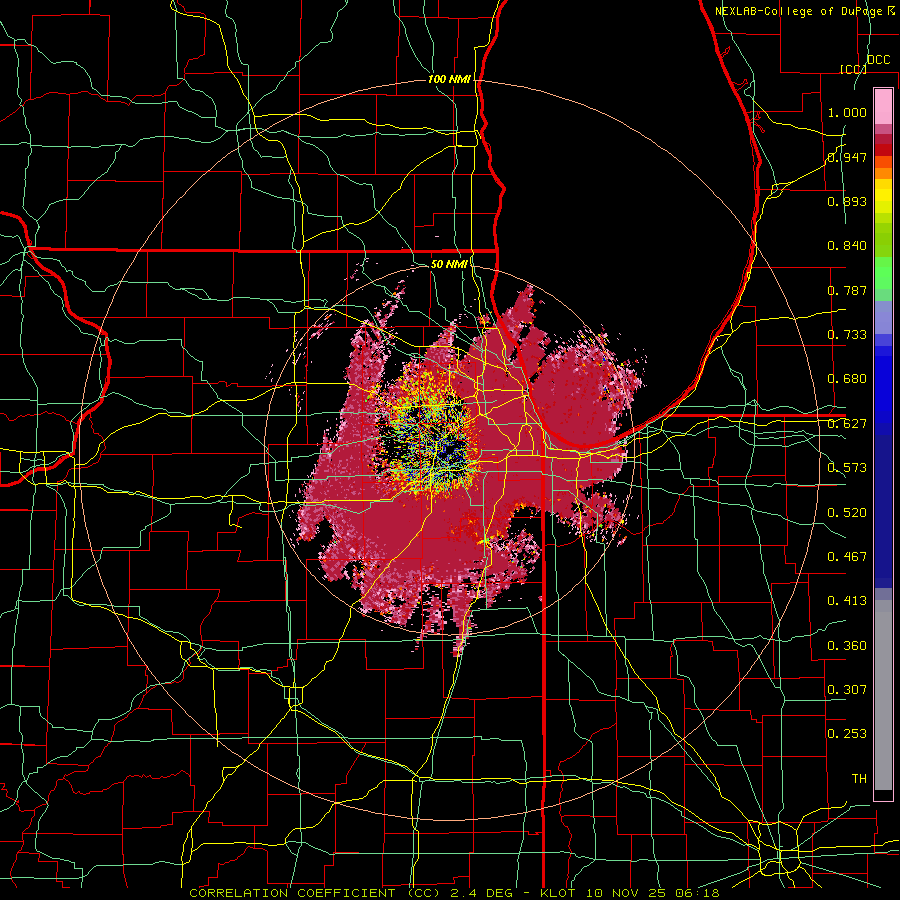Pick the yellow color bar segment

click(x=883, y=197)
